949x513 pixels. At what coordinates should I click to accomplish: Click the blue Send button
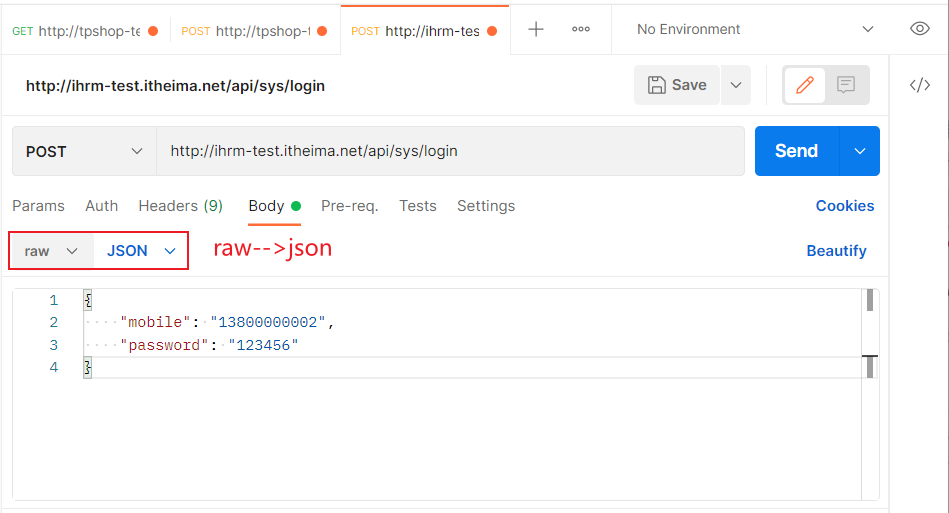(x=796, y=151)
